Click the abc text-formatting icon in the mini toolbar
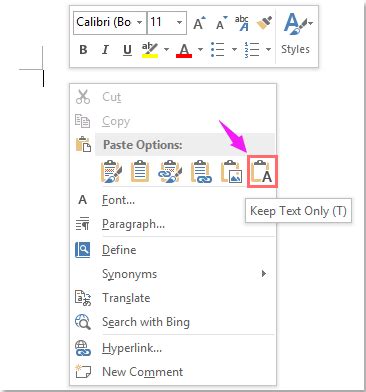 coord(242,23)
